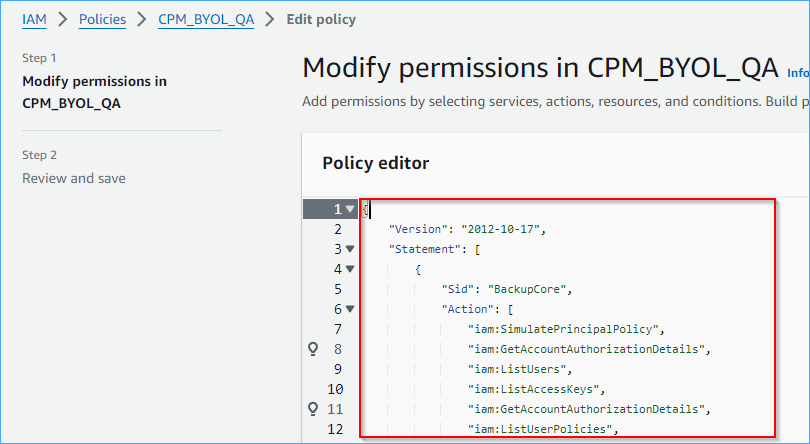
Task: Collapse the Statement array fold on line 3
Action: click(350, 249)
